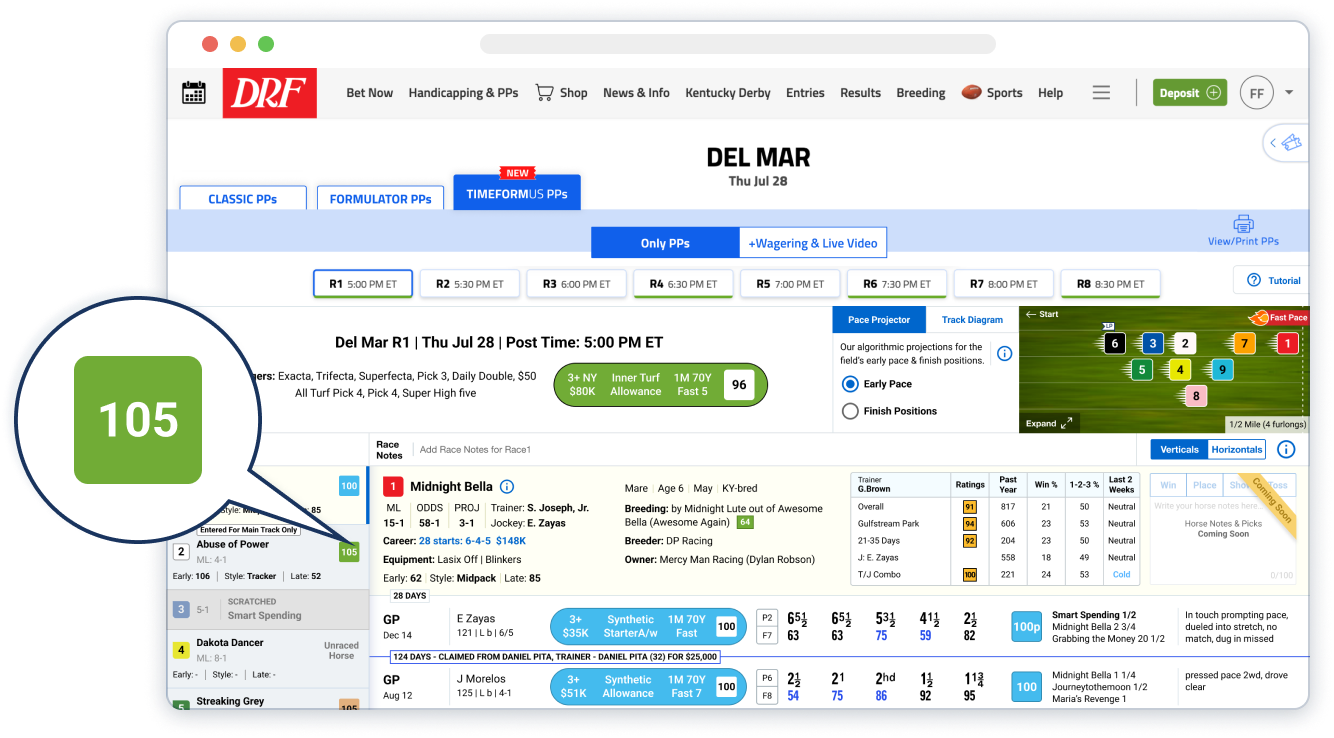Click horse number 6 on pace map

[1115, 344]
